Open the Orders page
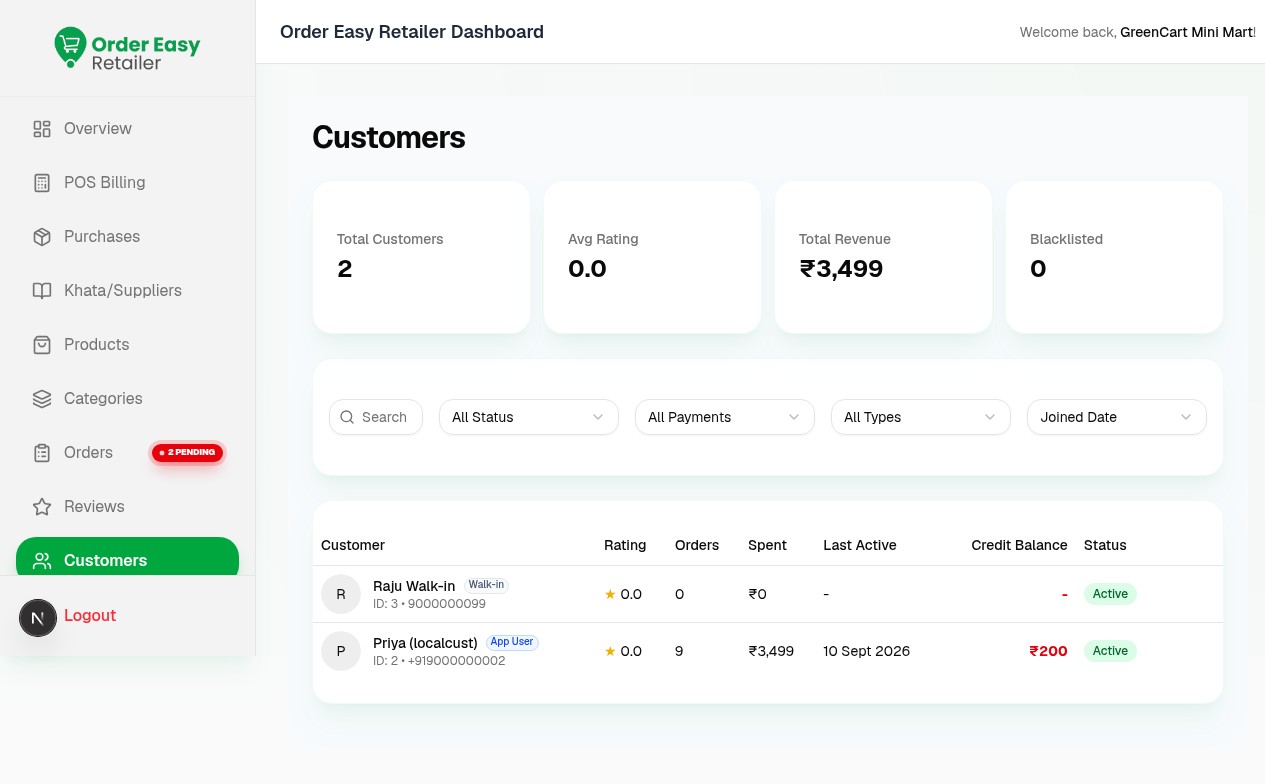 click(x=127, y=453)
